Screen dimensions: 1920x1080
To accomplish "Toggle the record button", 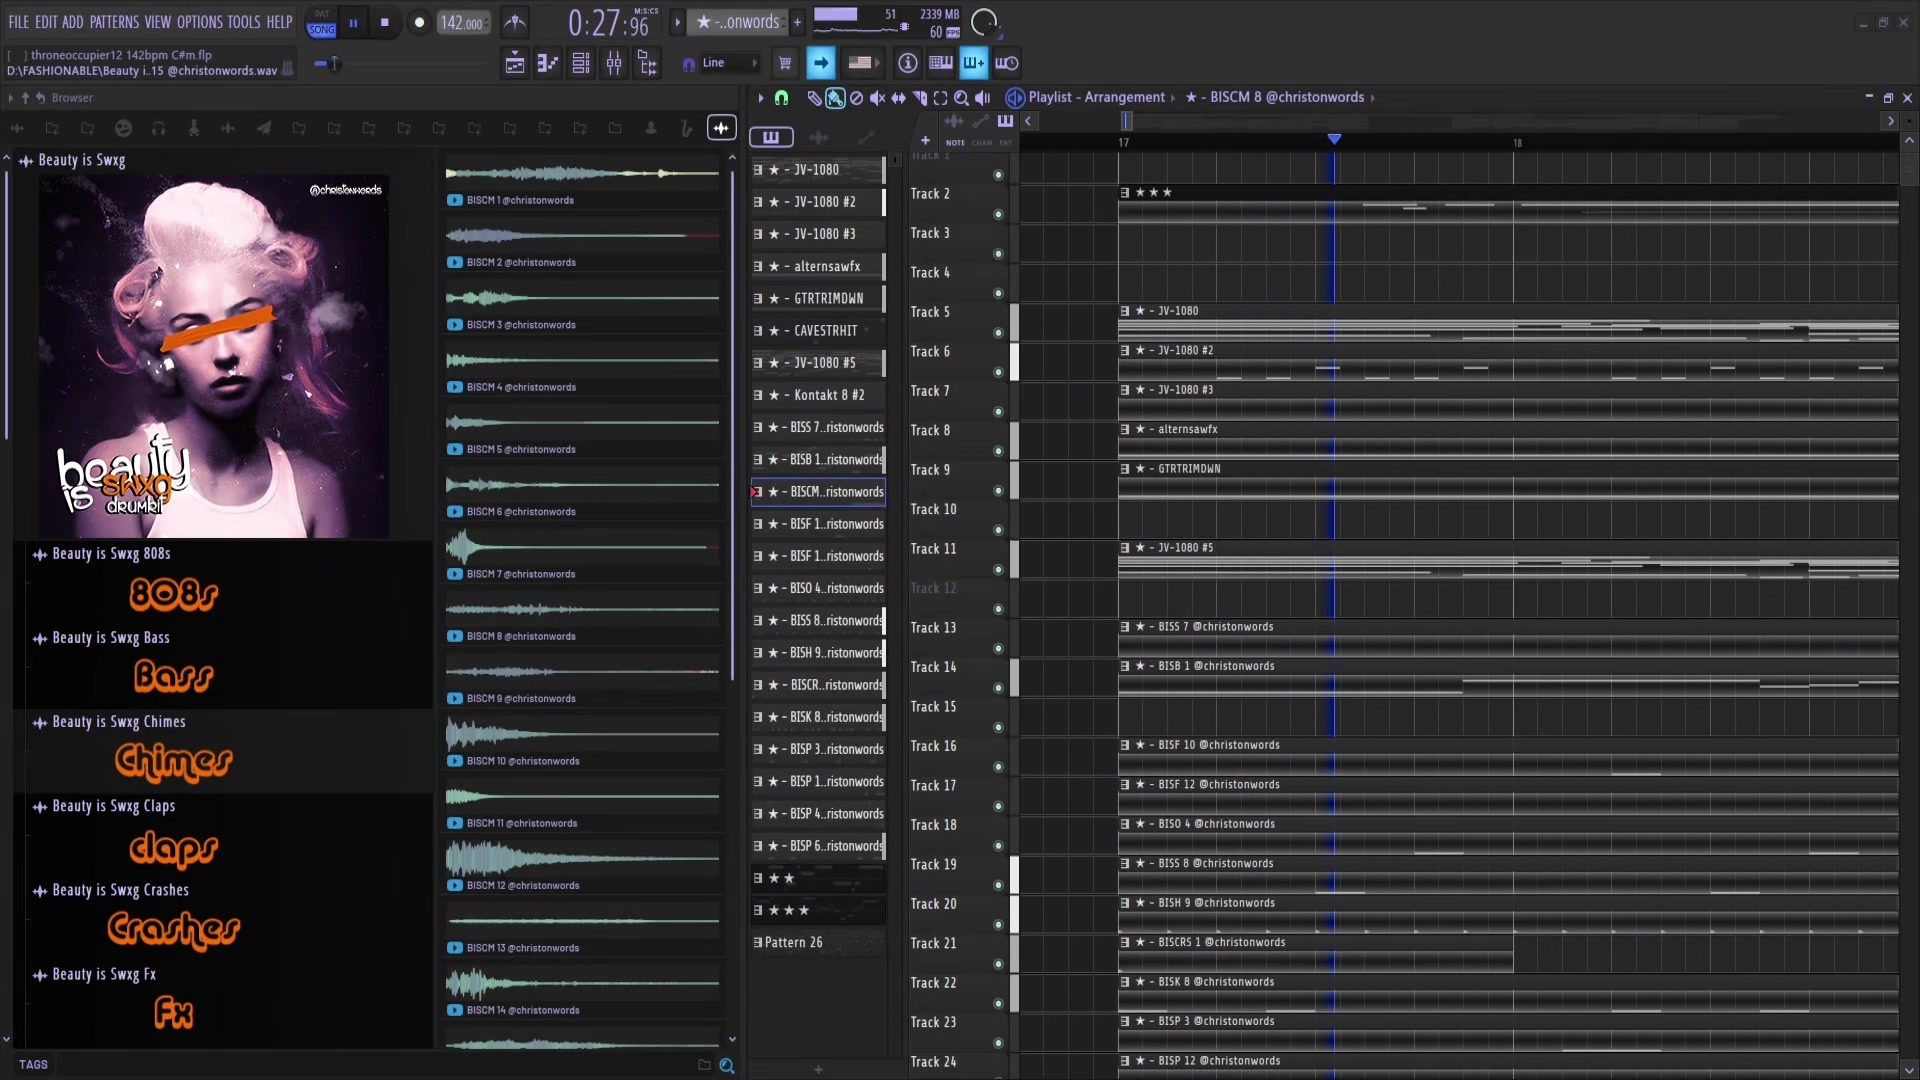I will pyautogui.click(x=419, y=23).
